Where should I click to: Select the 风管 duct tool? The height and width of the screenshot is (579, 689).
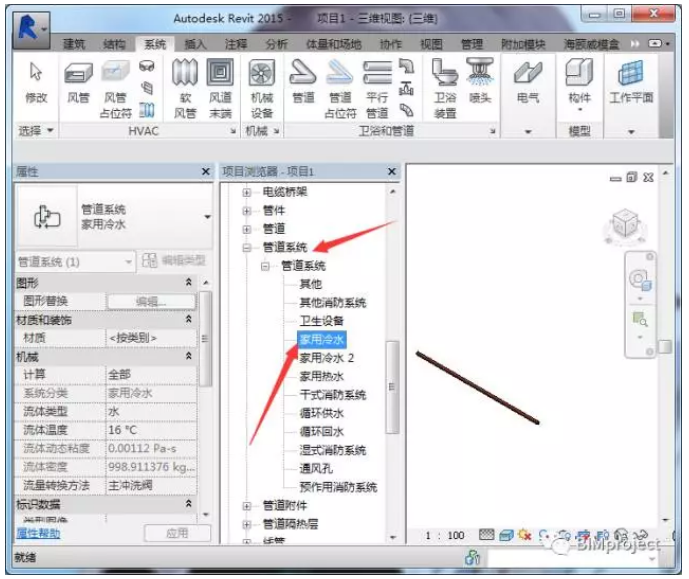tap(78, 82)
